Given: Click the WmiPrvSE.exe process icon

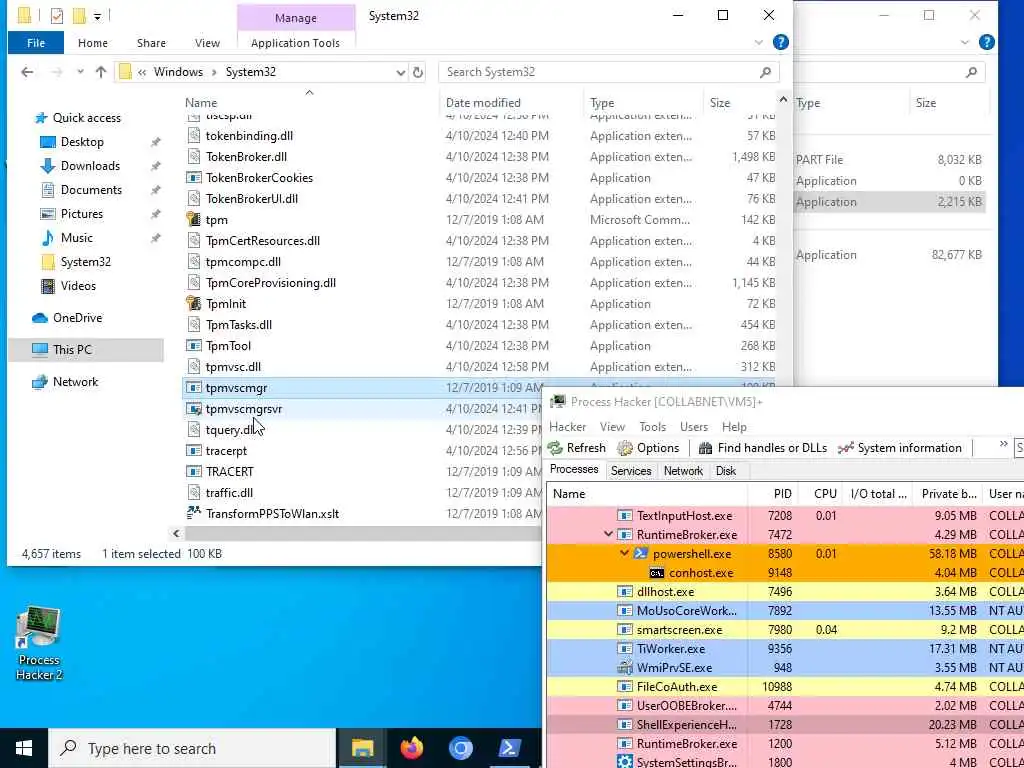Looking at the screenshot, I should [x=625, y=667].
